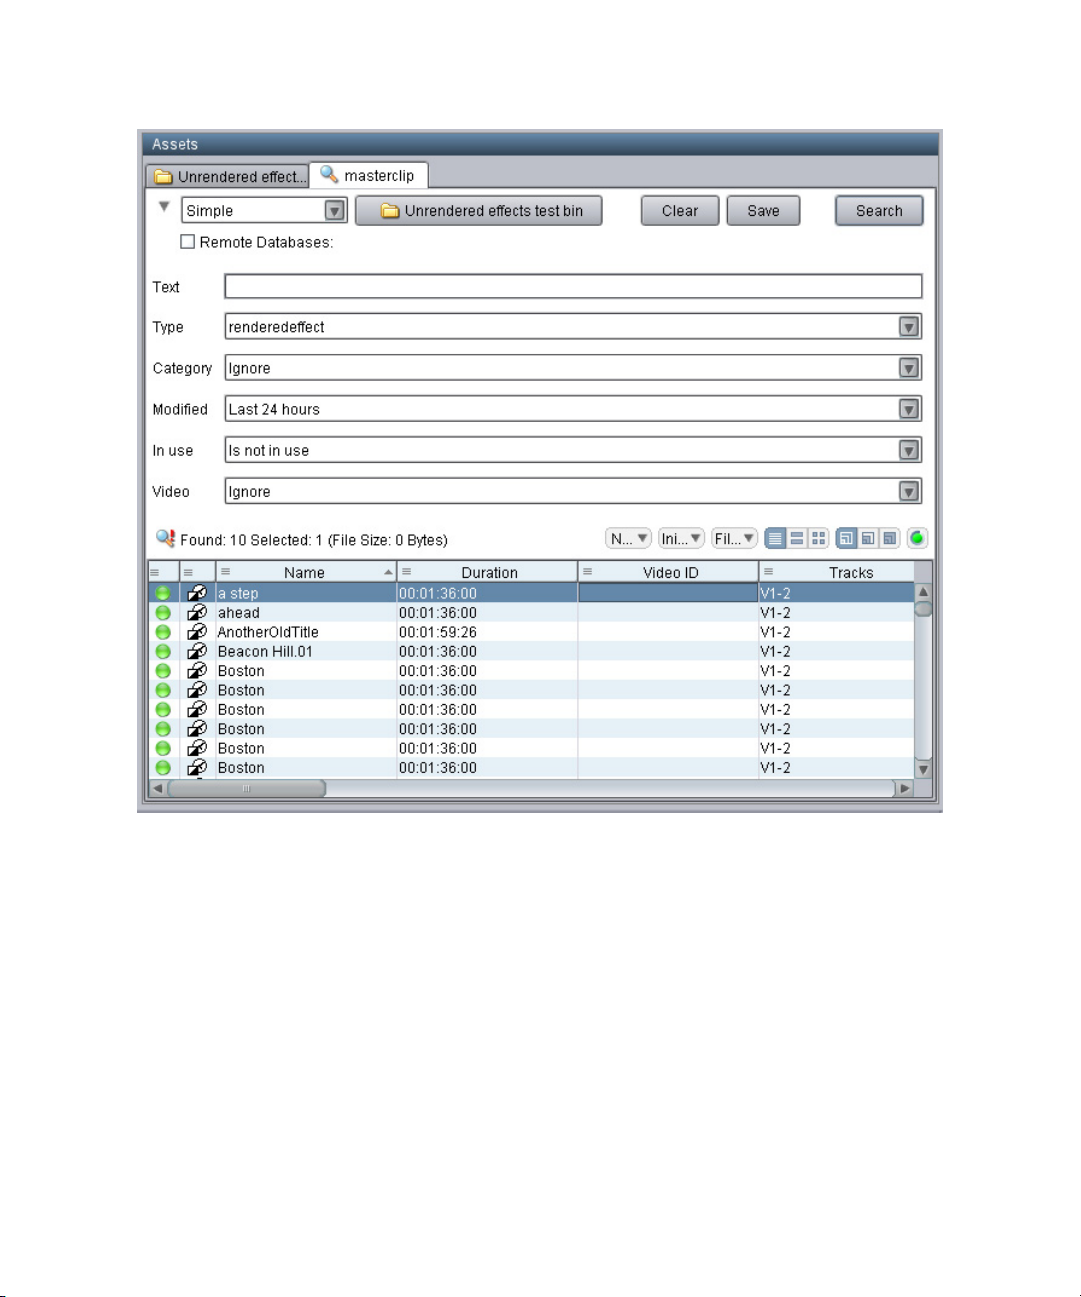1081x1297 pixels.
Task: Select the small thumbnail size icon
Action: 846,539
